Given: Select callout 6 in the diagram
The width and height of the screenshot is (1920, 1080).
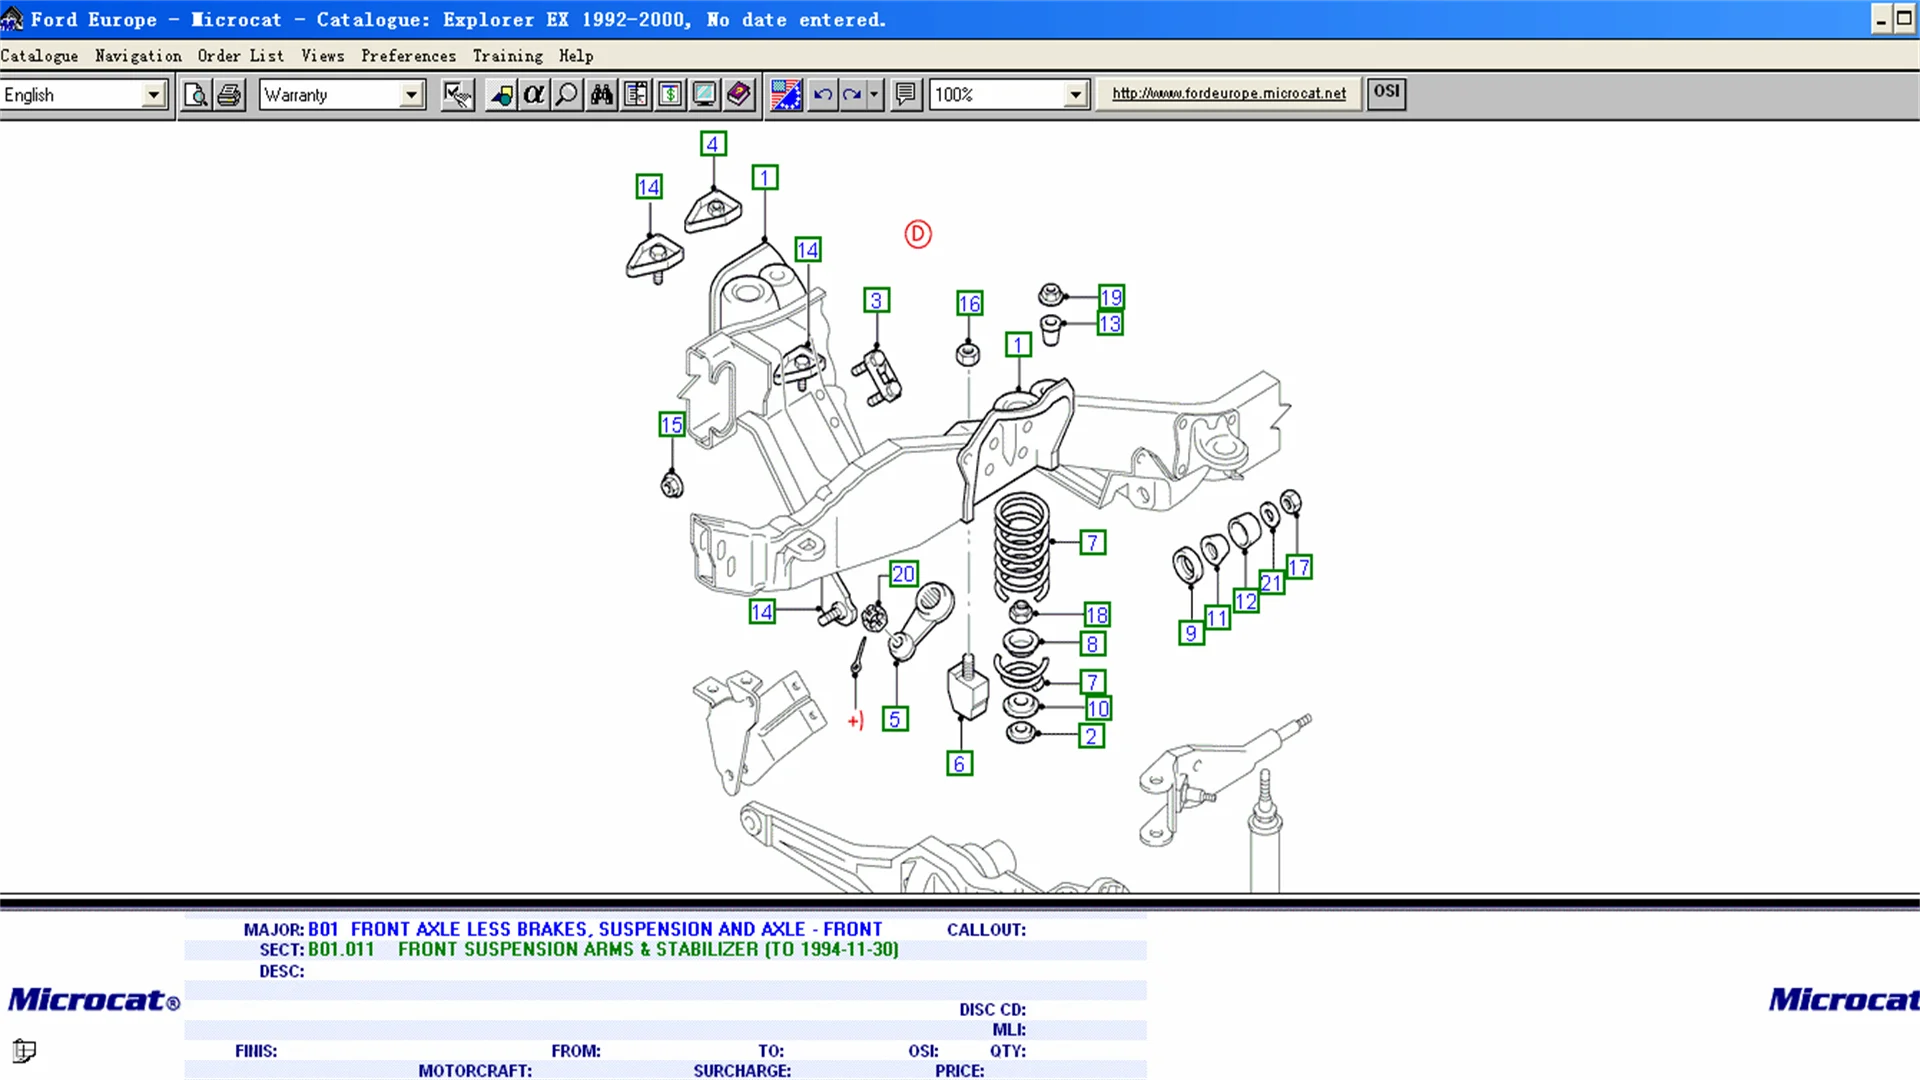Looking at the screenshot, I should [960, 764].
